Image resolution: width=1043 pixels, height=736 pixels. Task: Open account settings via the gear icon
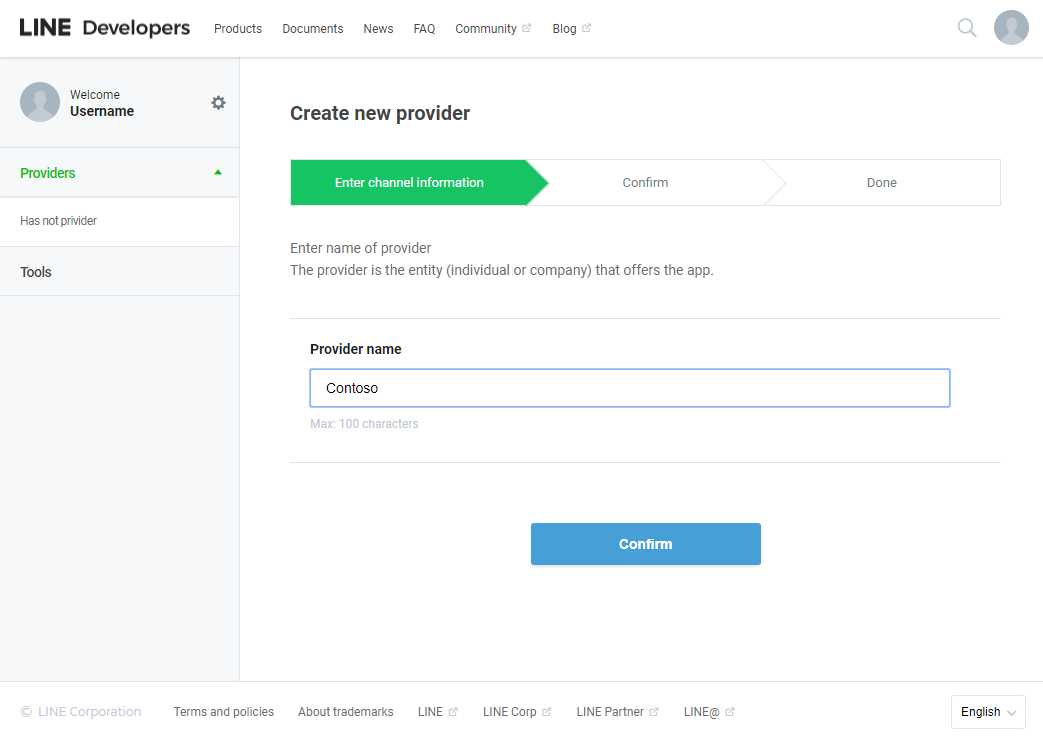pyautogui.click(x=218, y=102)
